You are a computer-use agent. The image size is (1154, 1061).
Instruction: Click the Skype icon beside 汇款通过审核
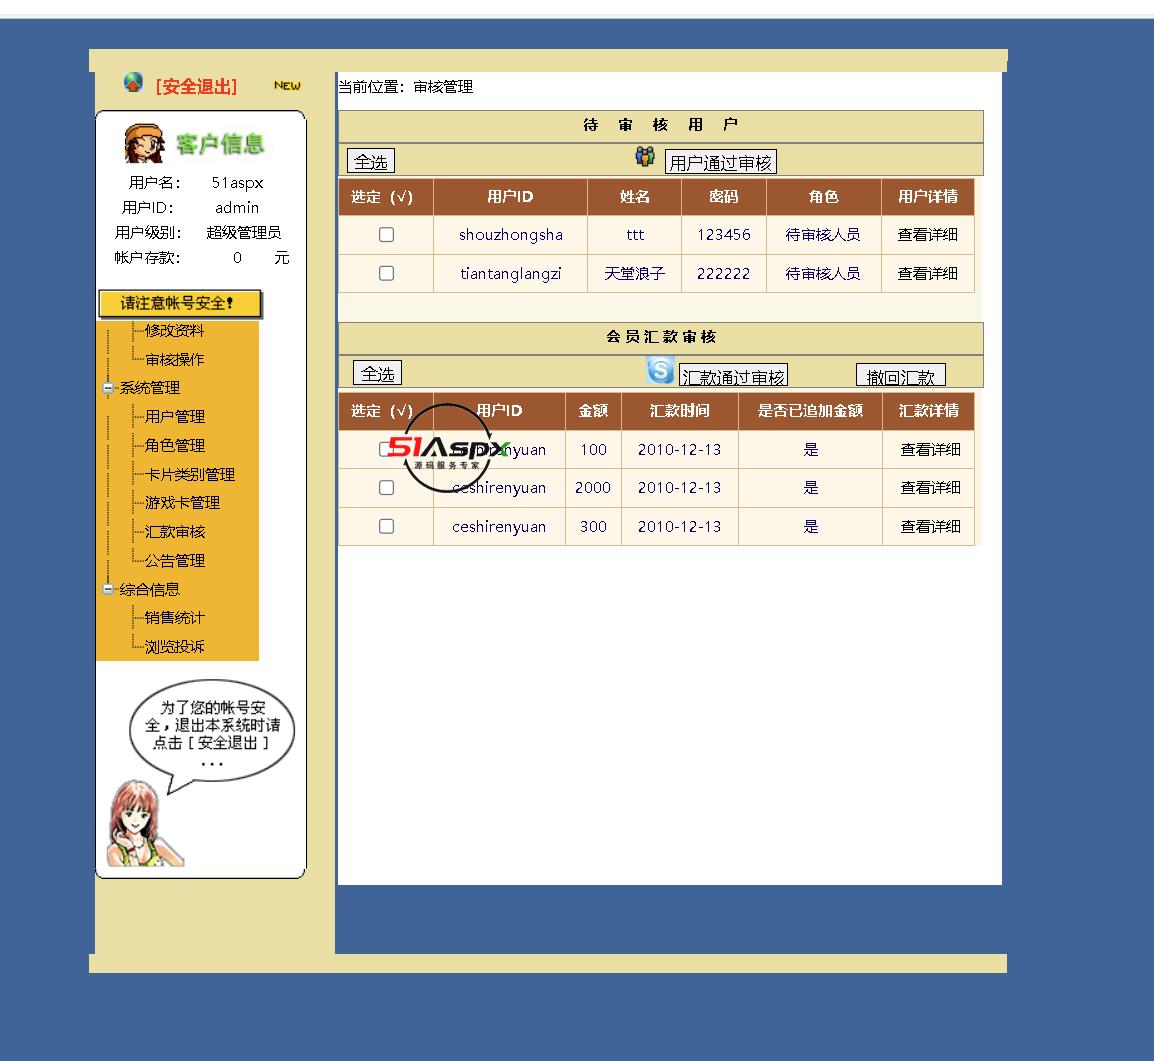pyautogui.click(x=660, y=370)
